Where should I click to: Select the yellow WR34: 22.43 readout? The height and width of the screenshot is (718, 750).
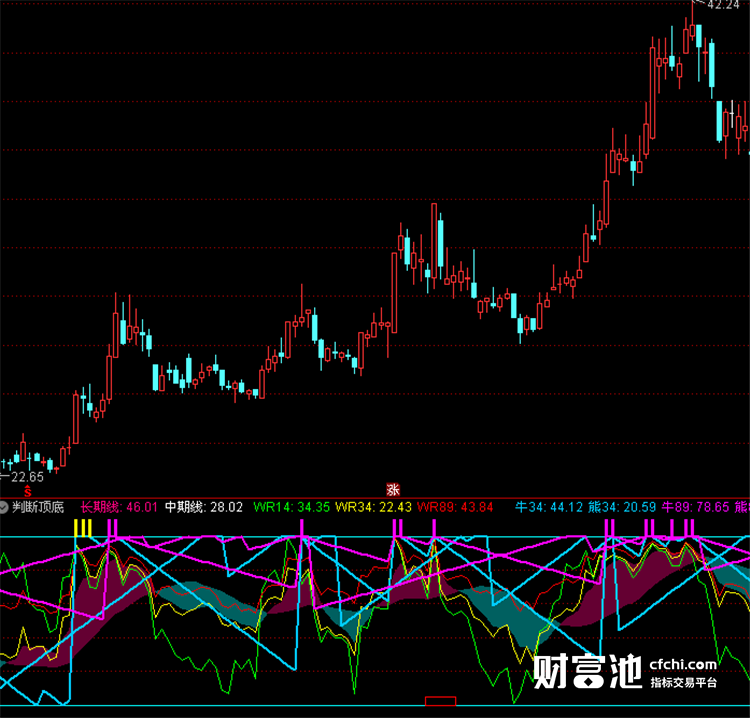coord(373,507)
